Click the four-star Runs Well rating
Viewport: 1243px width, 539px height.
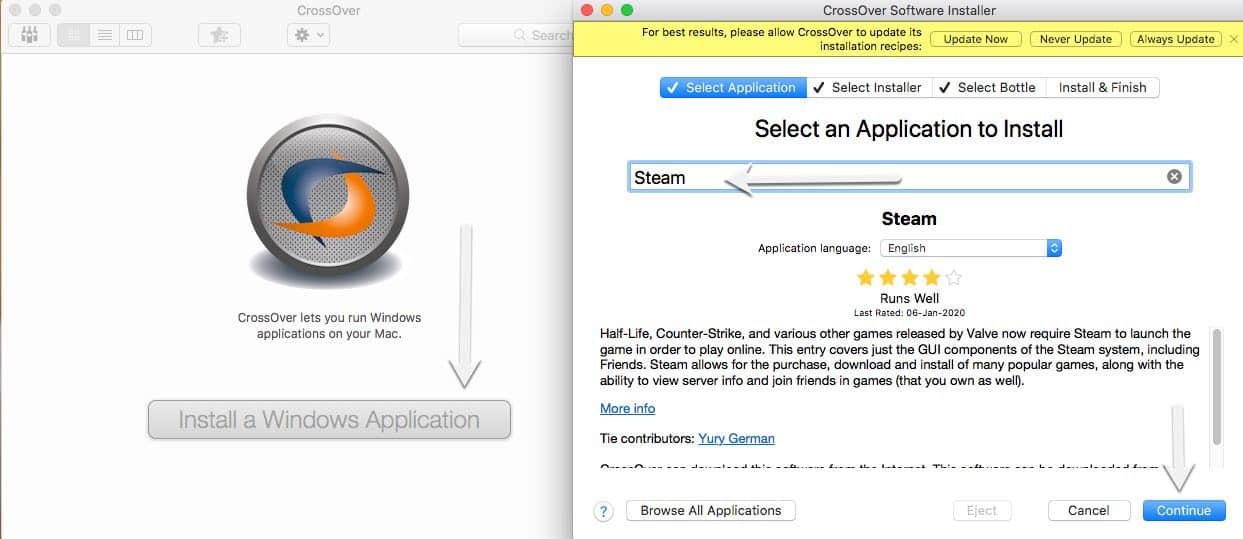pyautogui.click(x=909, y=277)
